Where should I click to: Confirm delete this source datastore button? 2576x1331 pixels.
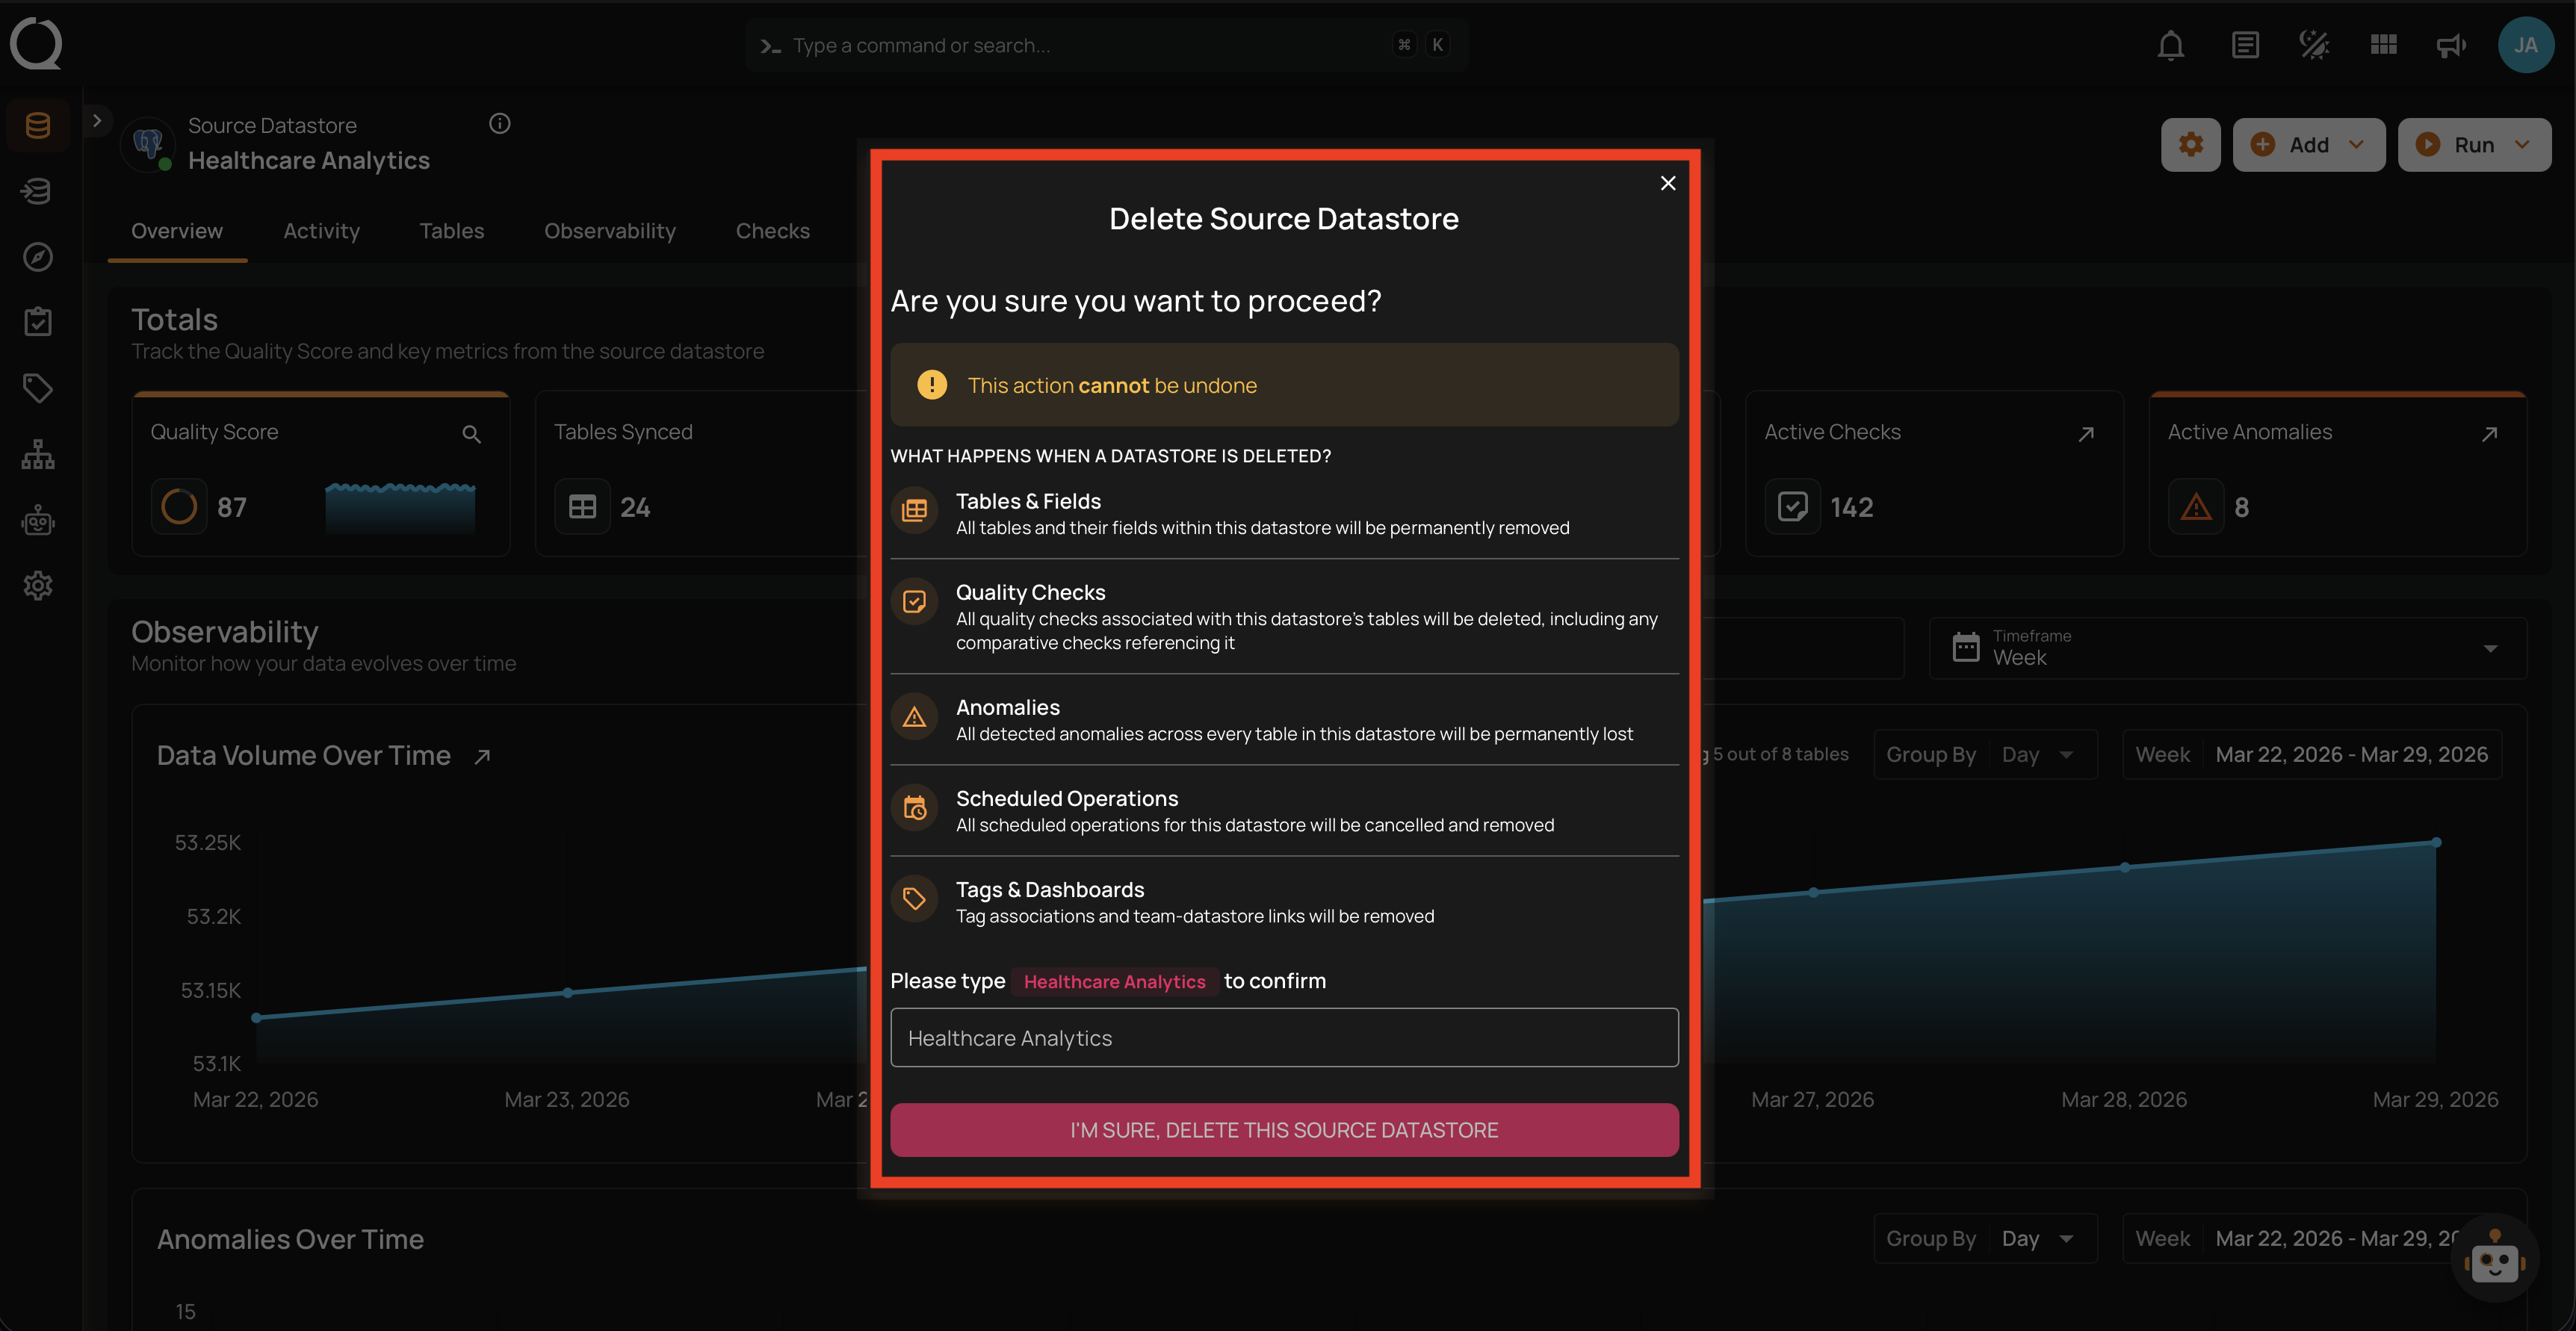[1284, 1130]
